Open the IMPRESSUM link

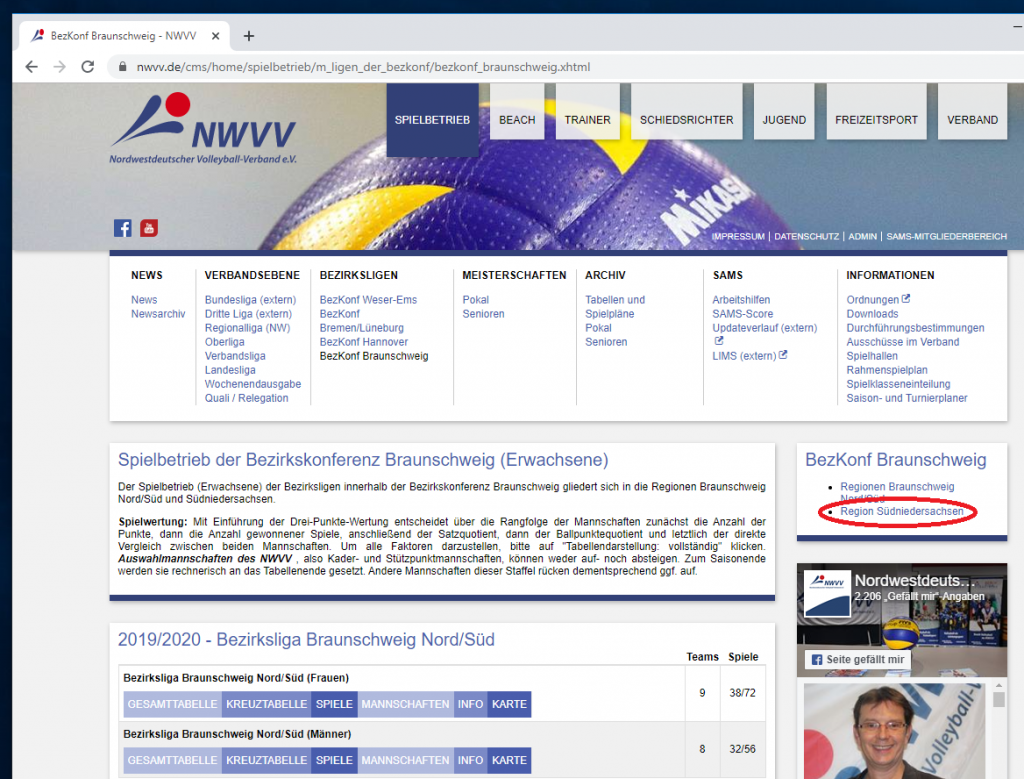coord(738,236)
